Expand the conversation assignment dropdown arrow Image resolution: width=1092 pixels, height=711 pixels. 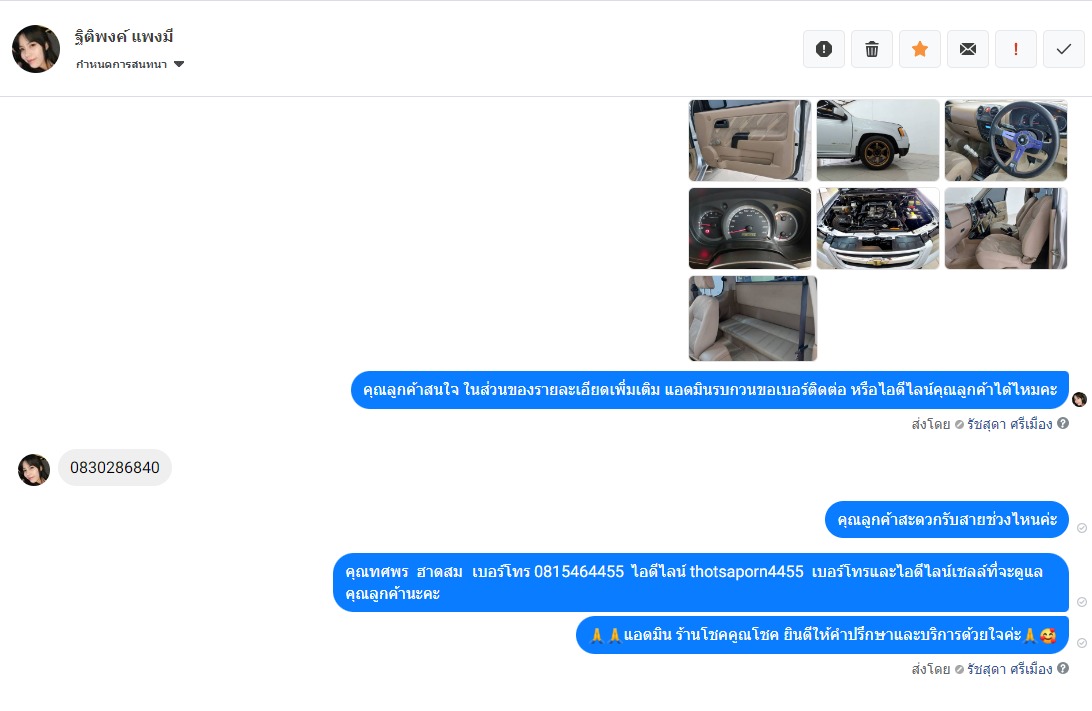tap(179, 64)
